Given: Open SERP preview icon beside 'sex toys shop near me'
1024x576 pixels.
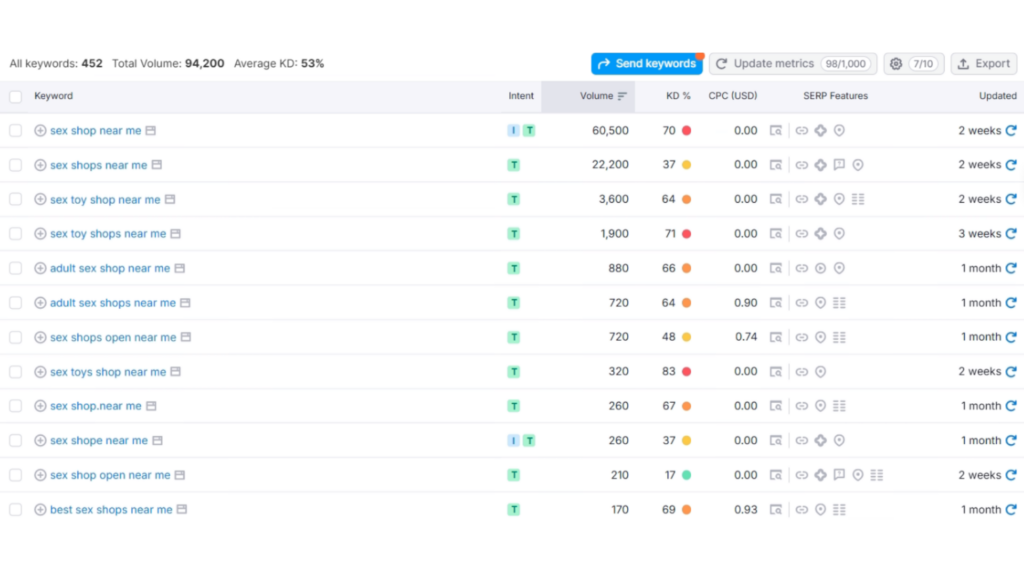Looking at the screenshot, I should click(x=176, y=372).
